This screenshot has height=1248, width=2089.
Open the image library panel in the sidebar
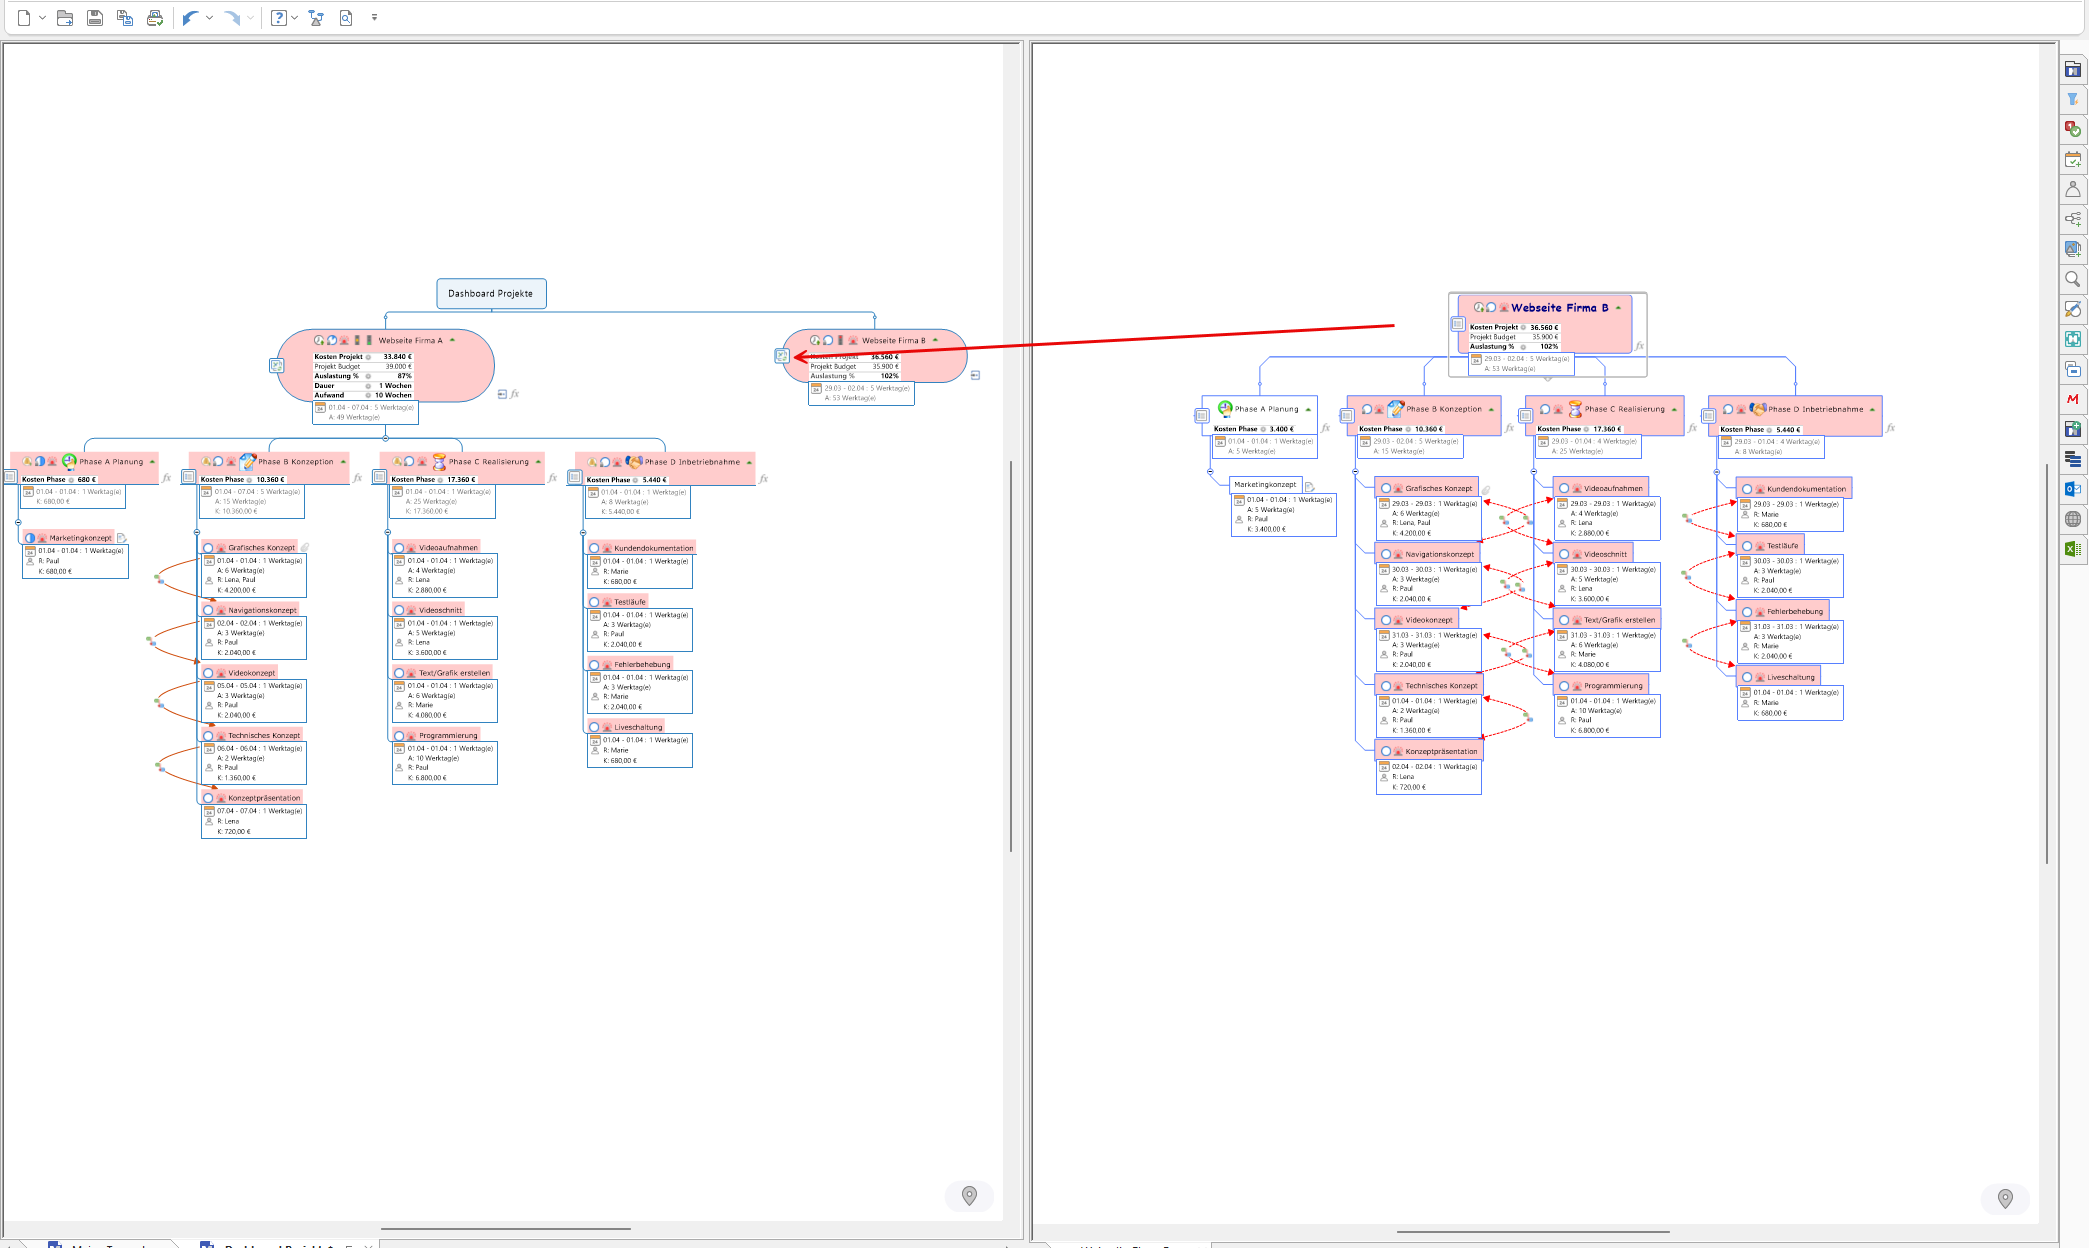(x=2073, y=249)
